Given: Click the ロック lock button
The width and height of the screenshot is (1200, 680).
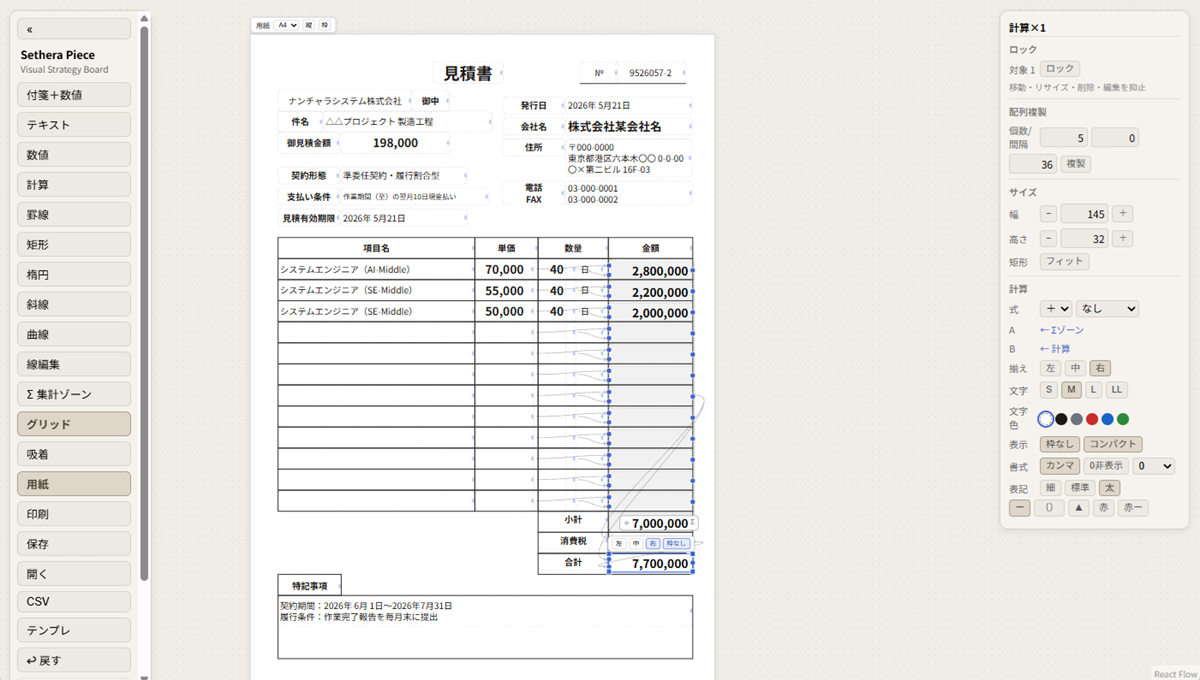Looking at the screenshot, I should pyautogui.click(x=1060, y=69).
